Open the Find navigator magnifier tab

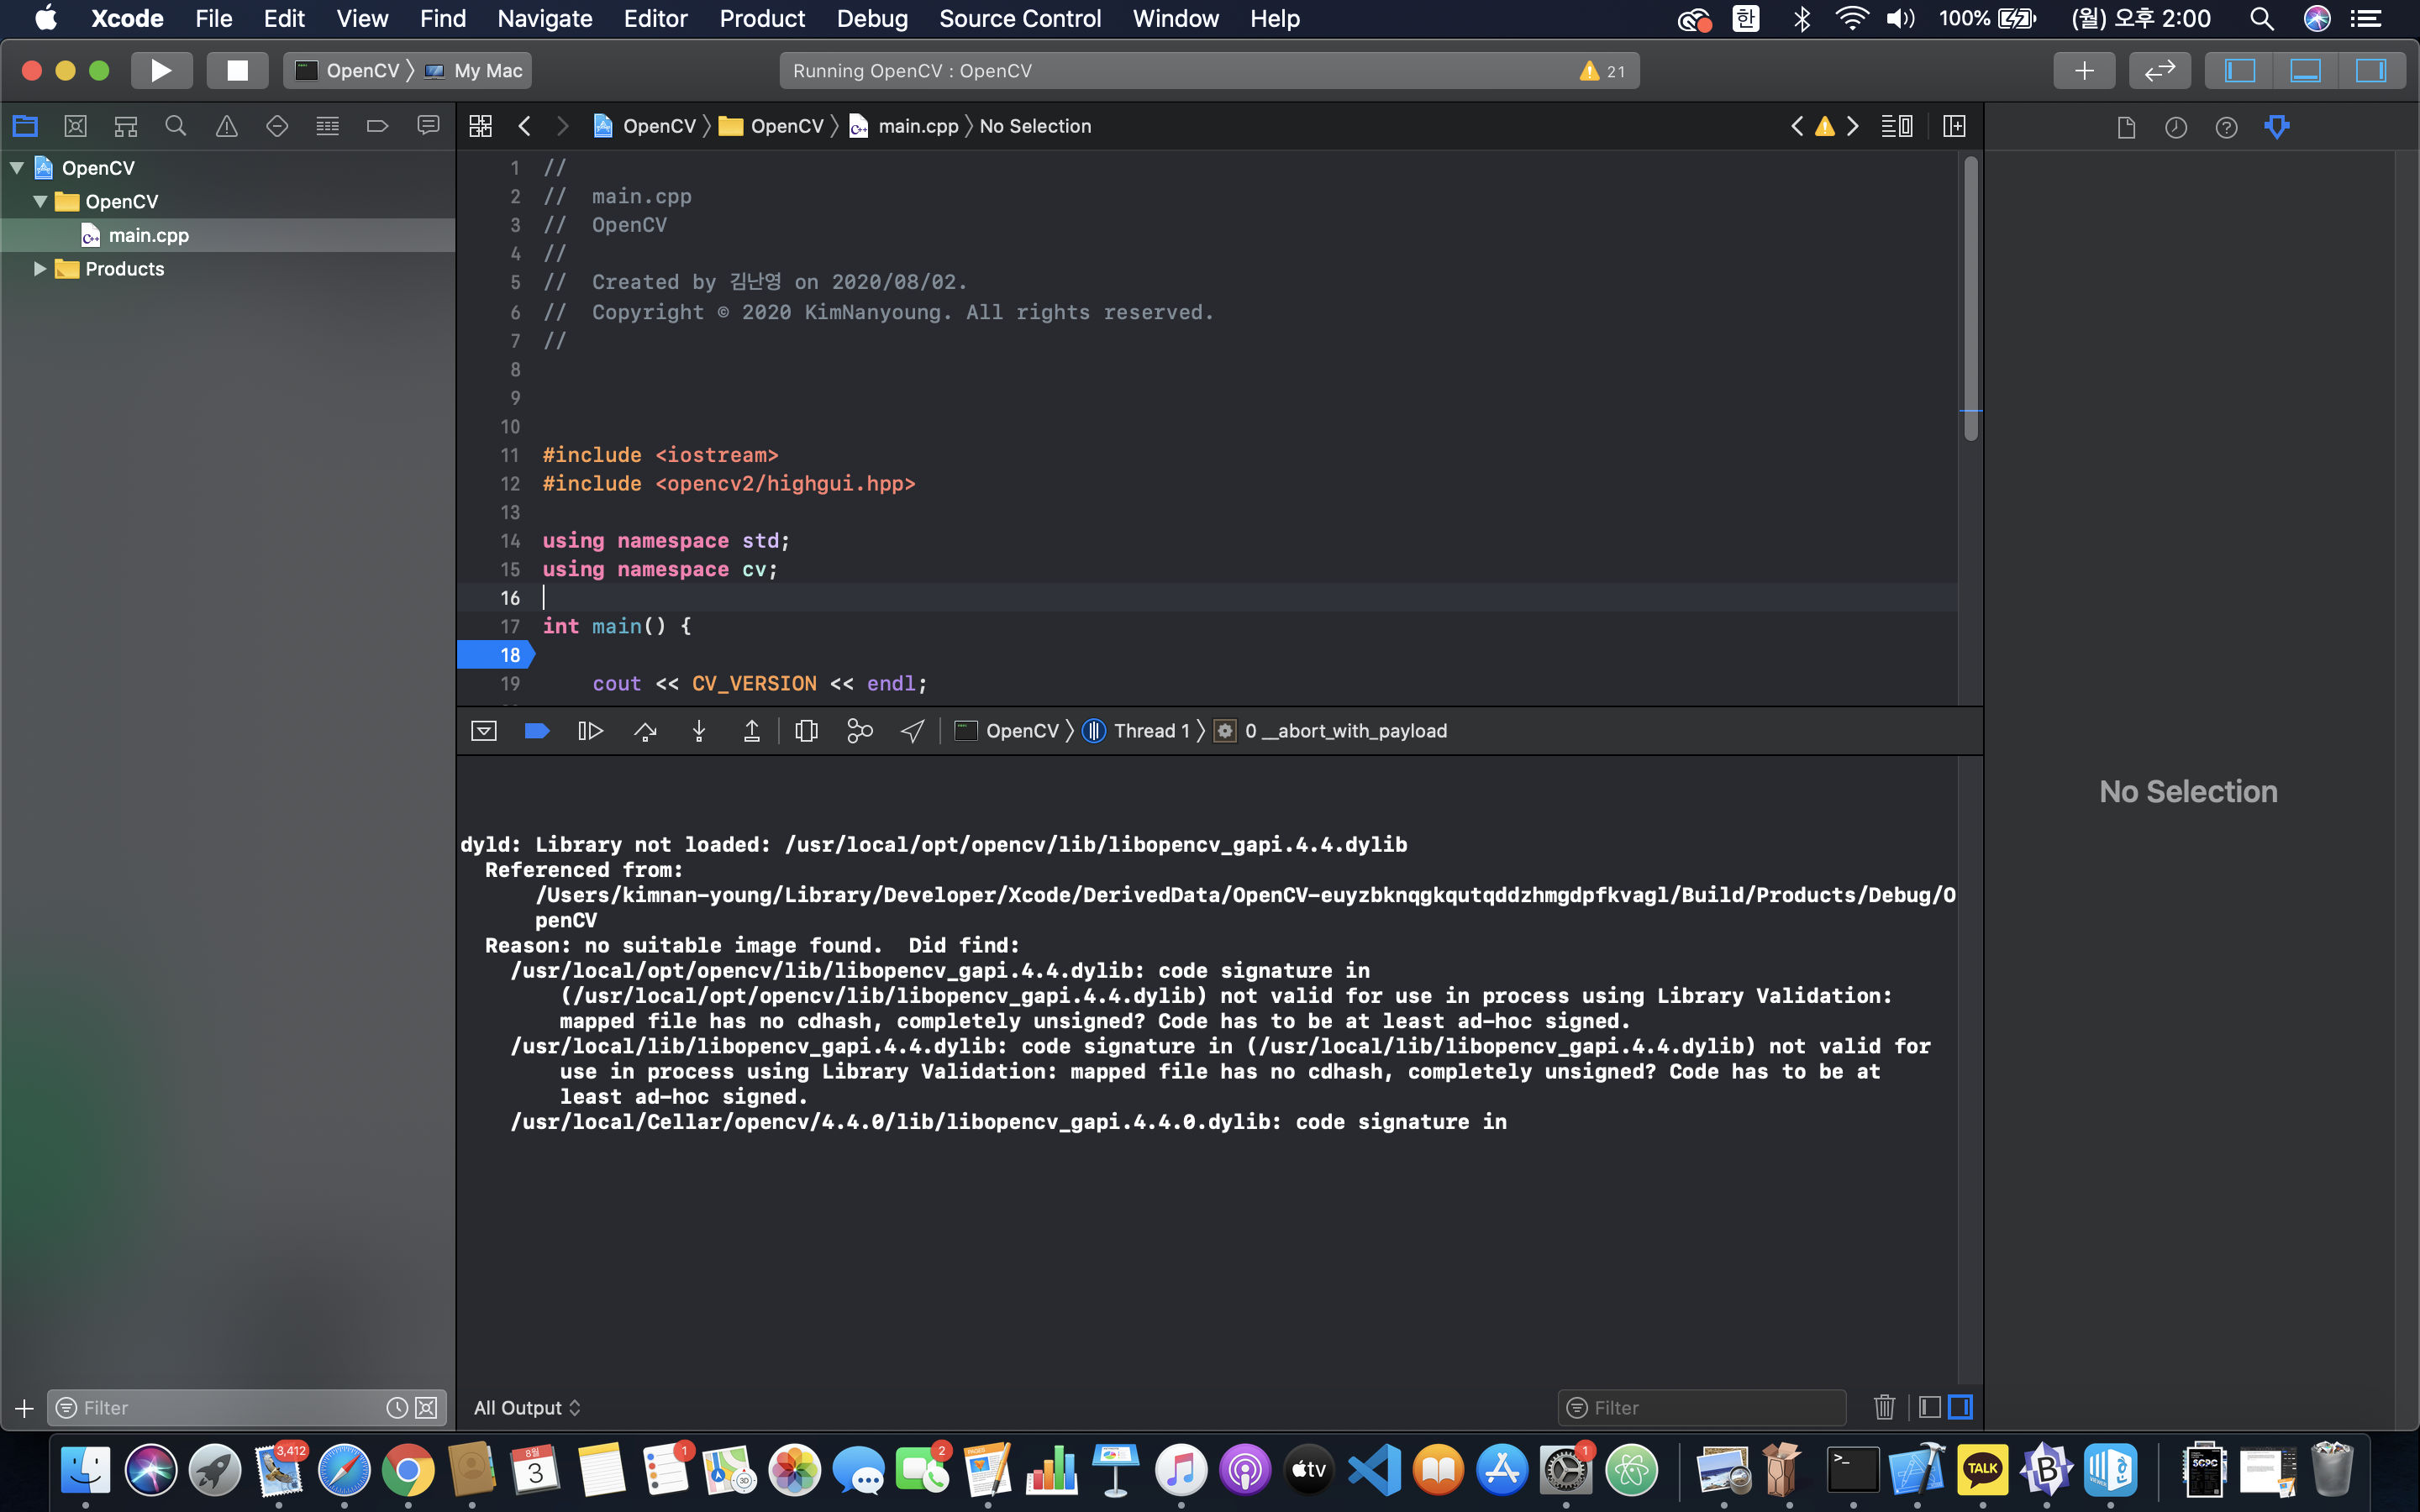coord(176,126)
